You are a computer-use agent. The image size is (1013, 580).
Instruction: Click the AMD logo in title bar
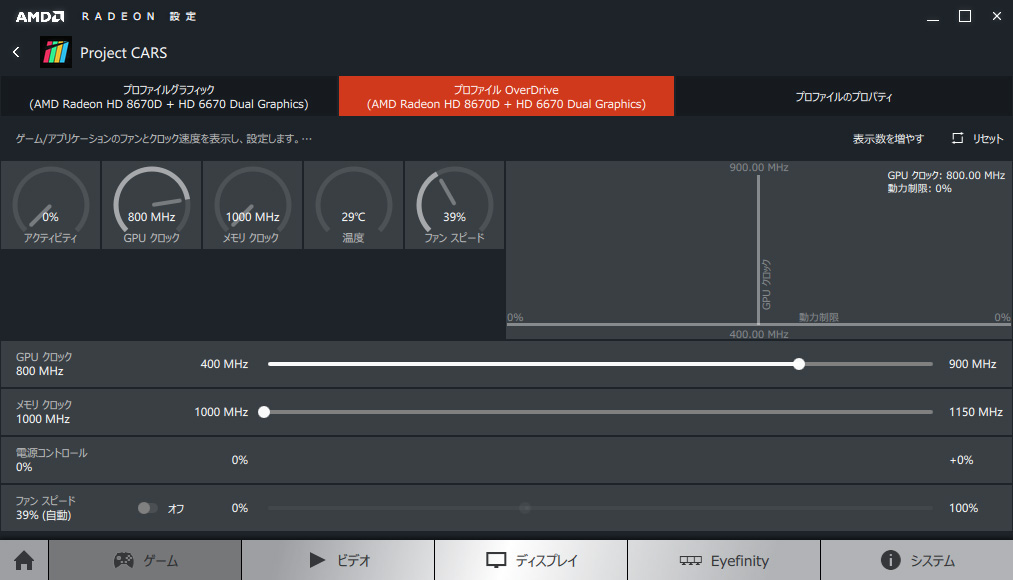(x=39, y=17)
